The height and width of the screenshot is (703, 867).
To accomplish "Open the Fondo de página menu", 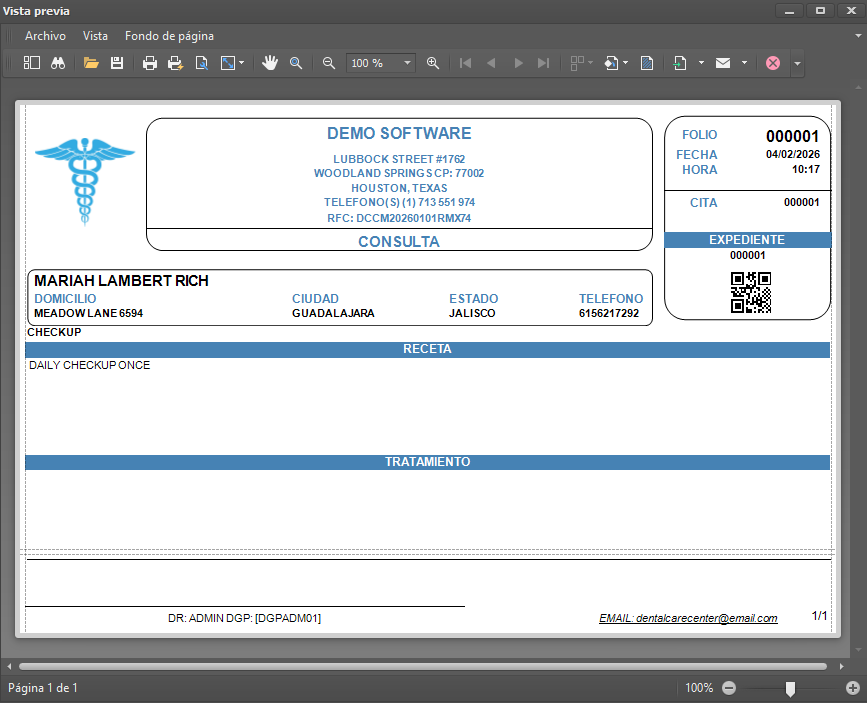I will click(x=169, y=36).
